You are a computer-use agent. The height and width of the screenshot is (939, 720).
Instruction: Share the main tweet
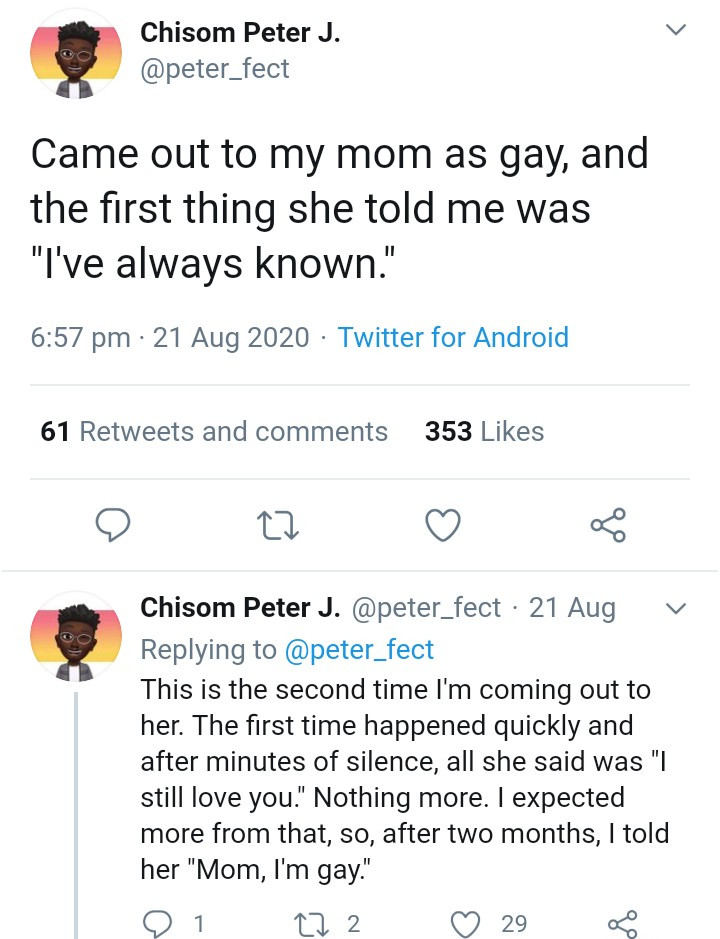tap(607, 525)
